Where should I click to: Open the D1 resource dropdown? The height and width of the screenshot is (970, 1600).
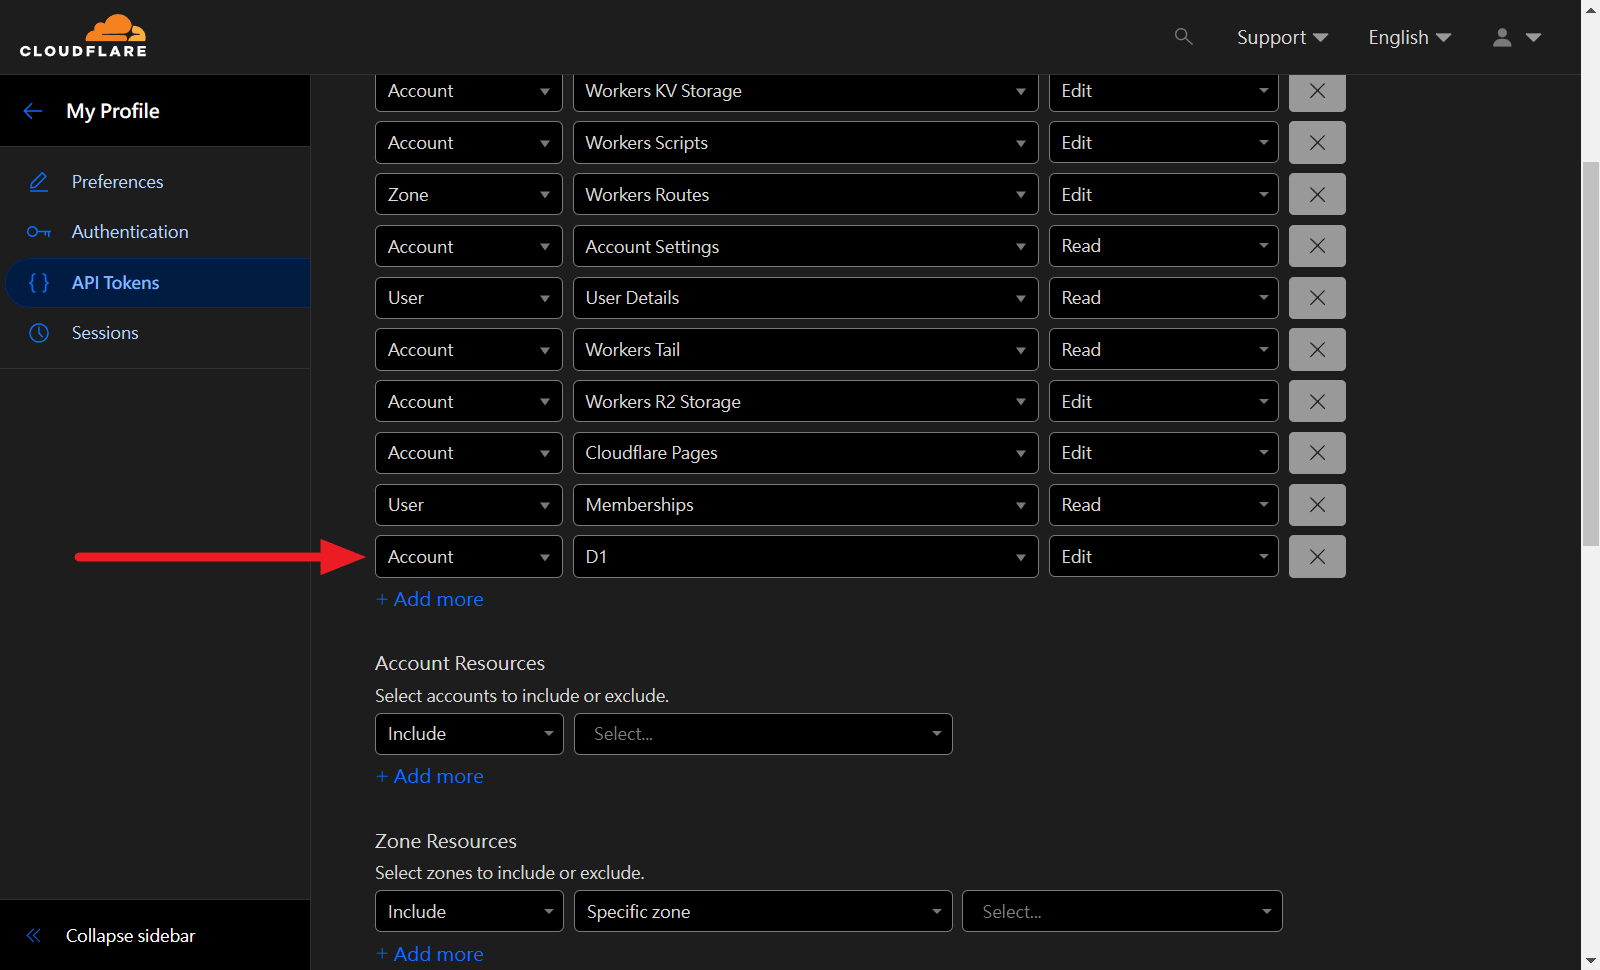tap(805, 557)
